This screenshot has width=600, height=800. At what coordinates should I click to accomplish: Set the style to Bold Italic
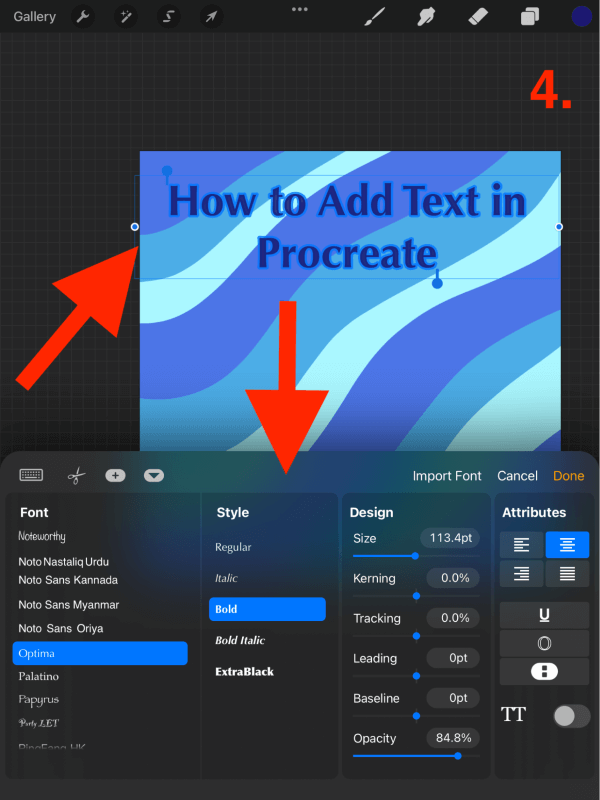(x=240, y=640)
